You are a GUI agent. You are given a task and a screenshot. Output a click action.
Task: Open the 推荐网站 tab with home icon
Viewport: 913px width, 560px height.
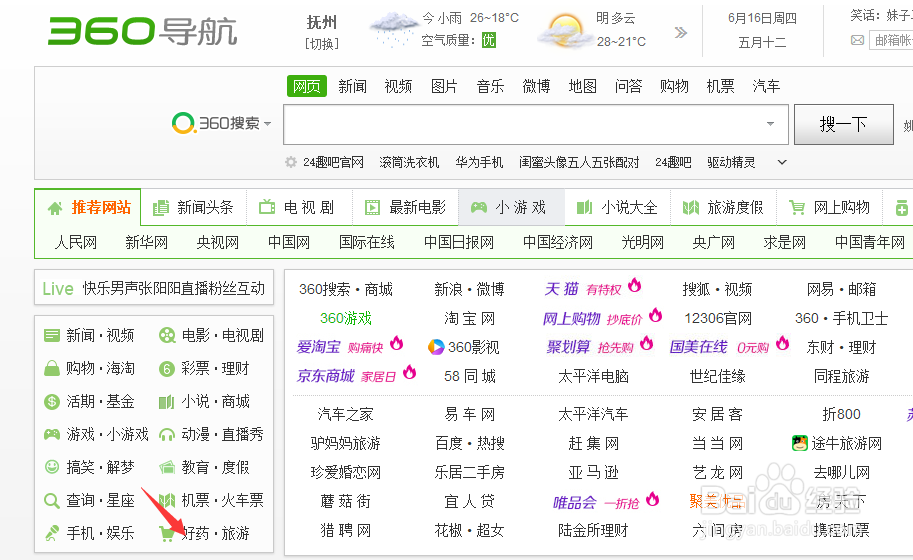88,207
